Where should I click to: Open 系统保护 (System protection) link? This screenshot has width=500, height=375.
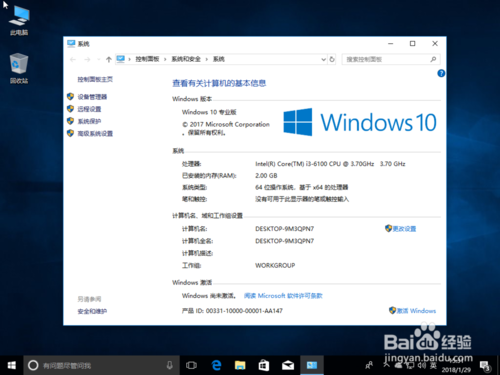[89, 121]
